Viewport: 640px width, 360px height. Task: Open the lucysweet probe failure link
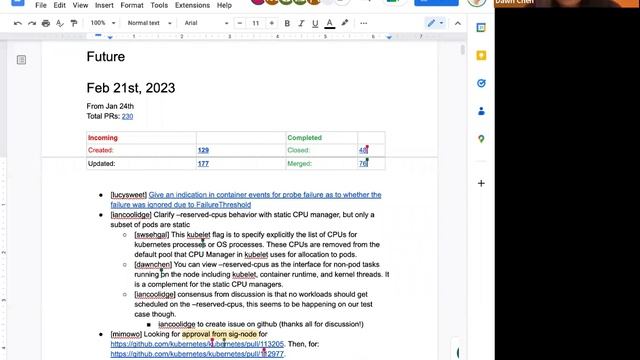[246, 200]
